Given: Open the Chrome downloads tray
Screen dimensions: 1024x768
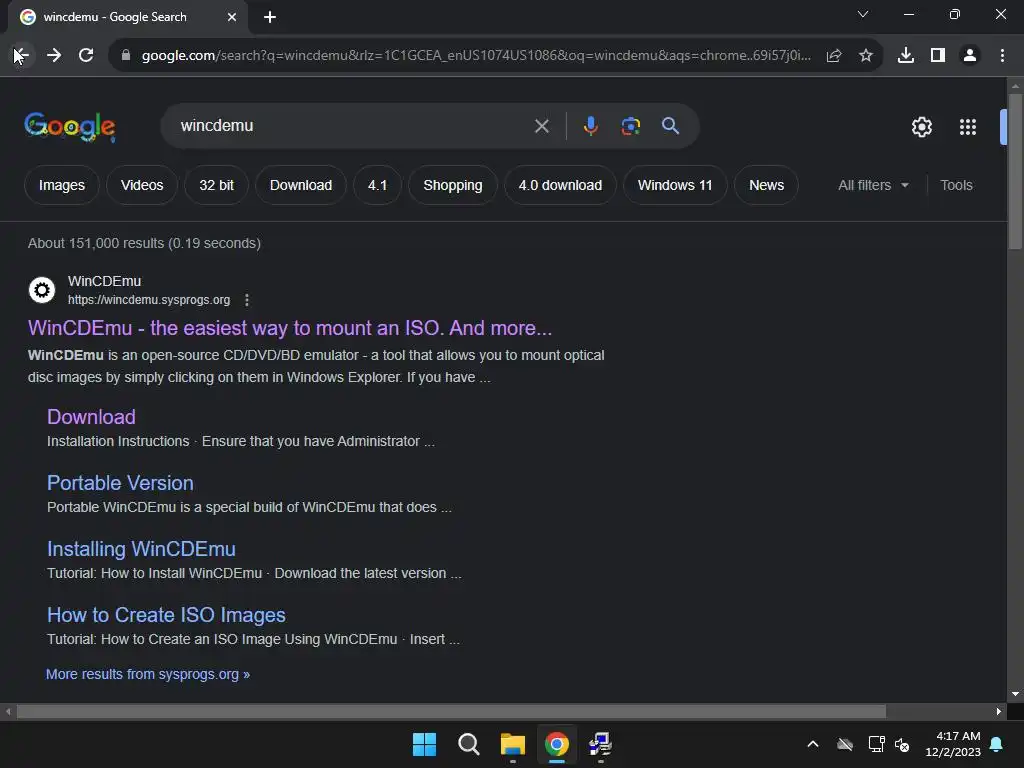Looking at the screenshot, I should point(906,56).
